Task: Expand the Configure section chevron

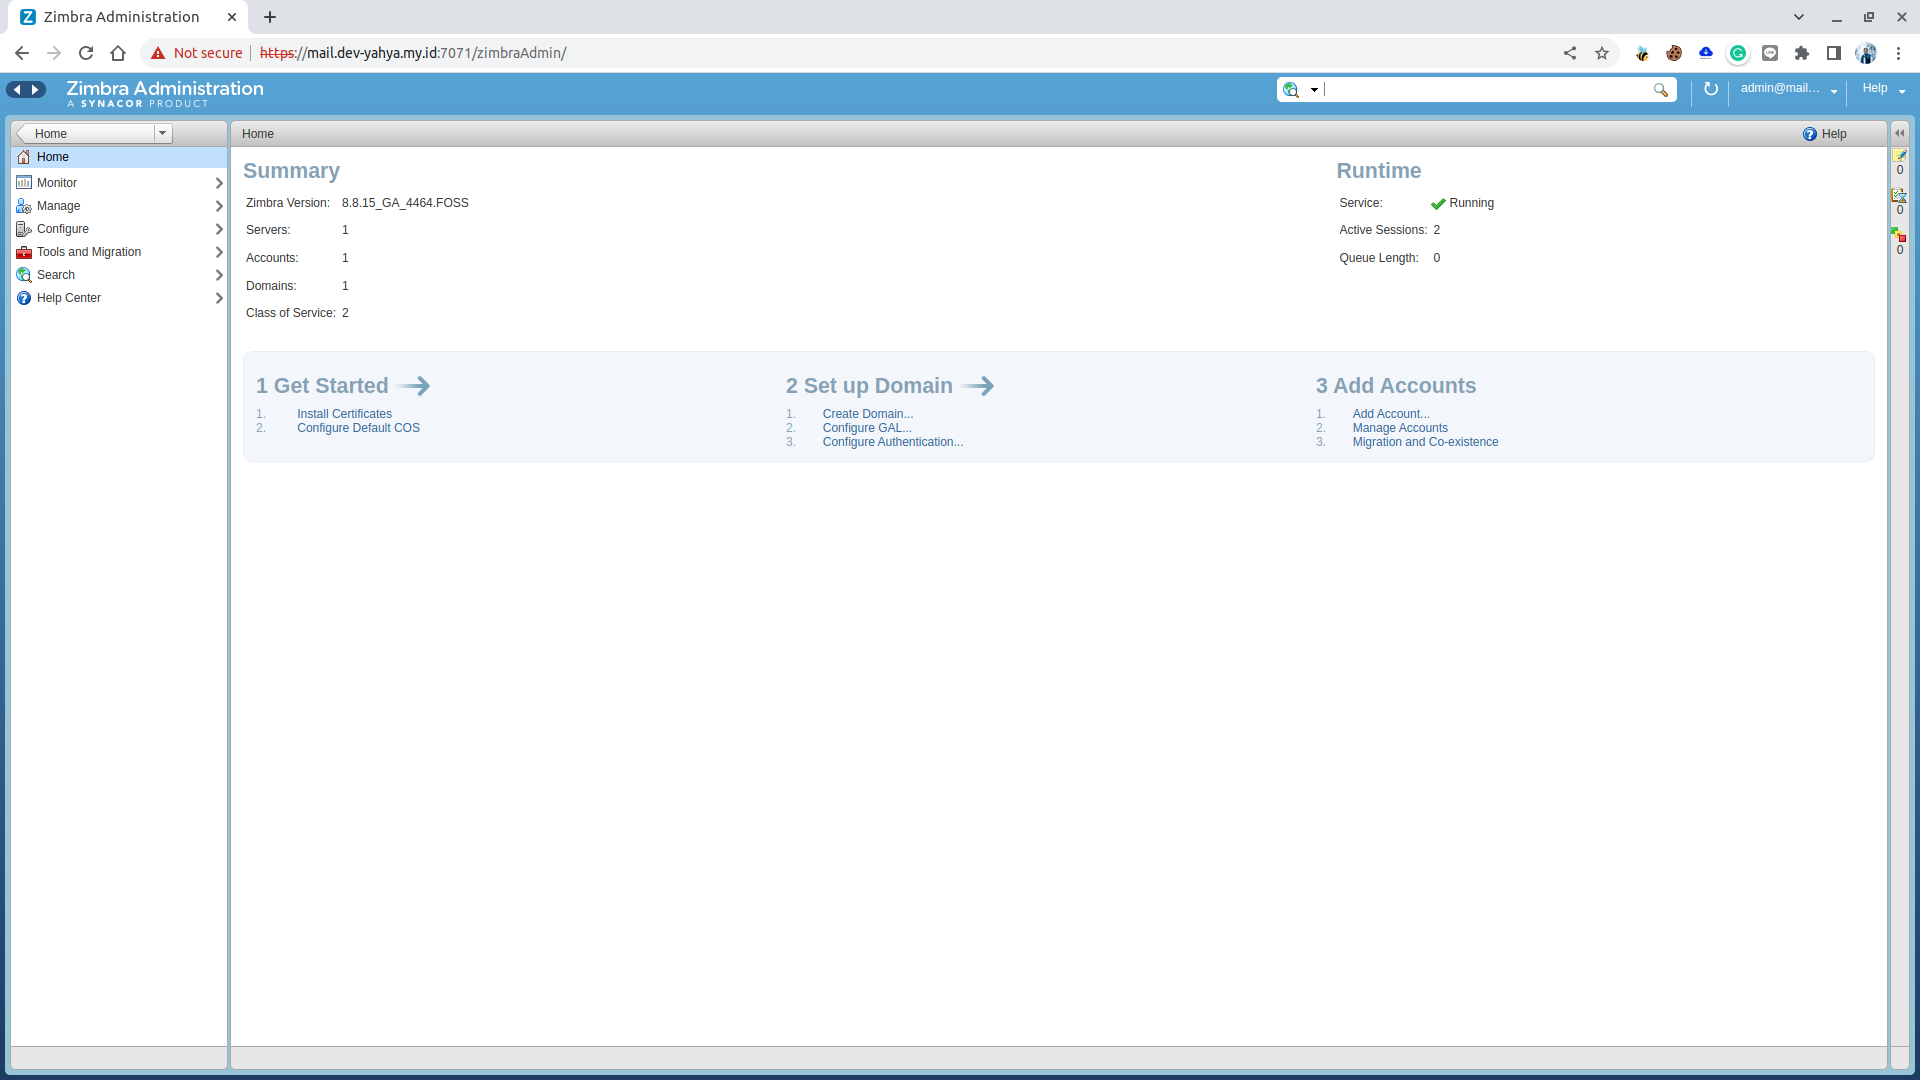Action: (x=219, y=229)
